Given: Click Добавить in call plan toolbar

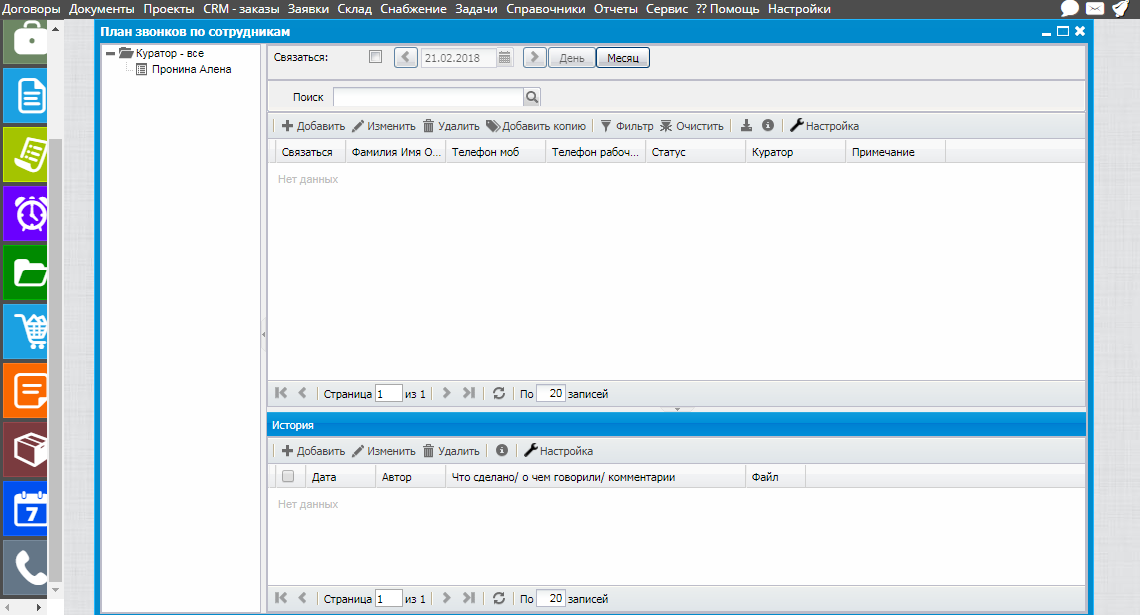Looking at the screenshot, I should click(313, 126).
